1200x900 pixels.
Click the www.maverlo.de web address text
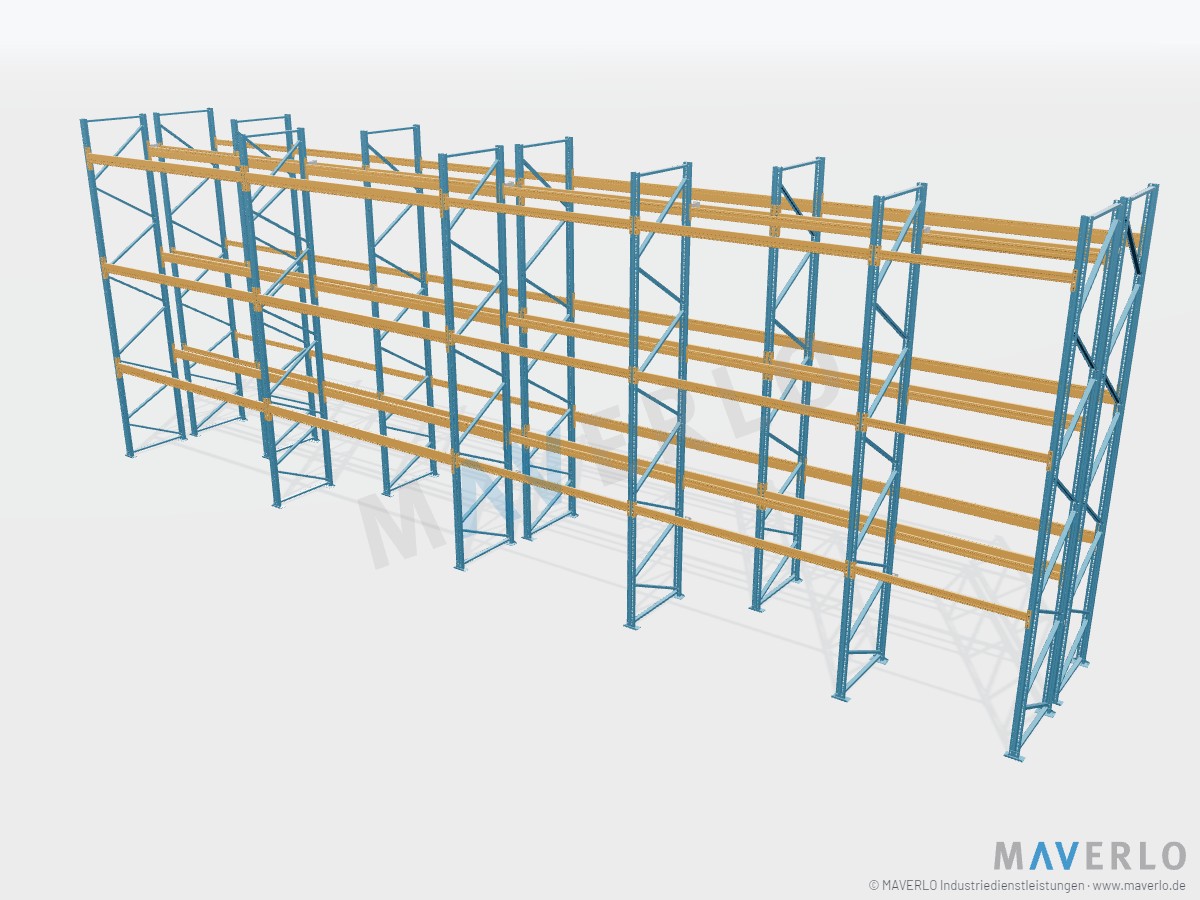(1140, 886)
